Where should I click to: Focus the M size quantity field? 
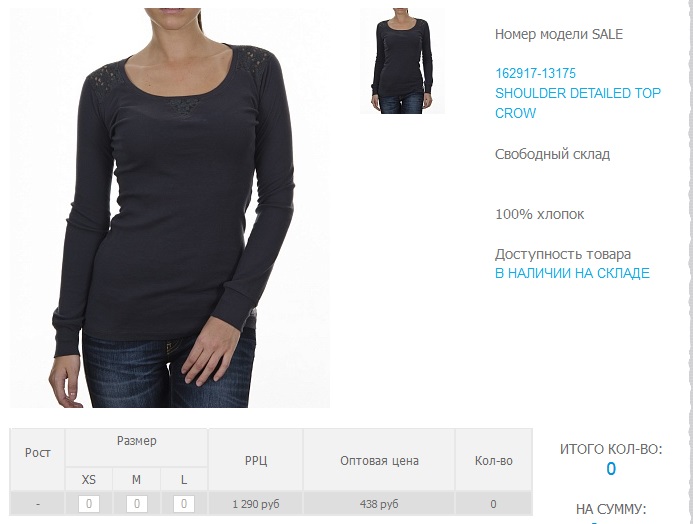point(137,504)
